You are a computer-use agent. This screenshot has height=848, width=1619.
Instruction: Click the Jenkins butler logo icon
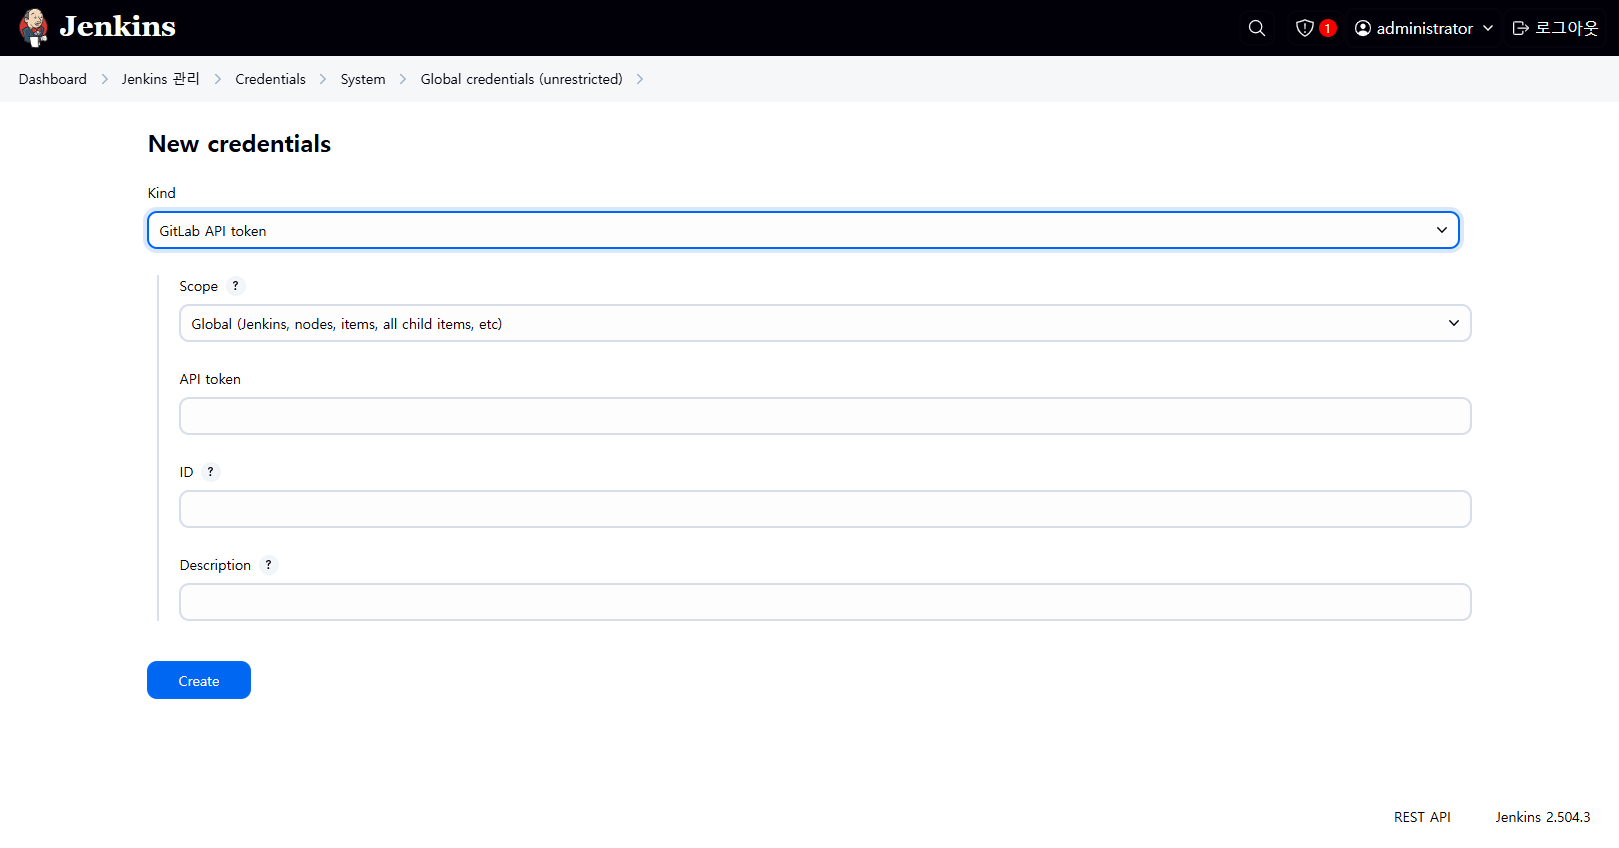pos(34,28)
